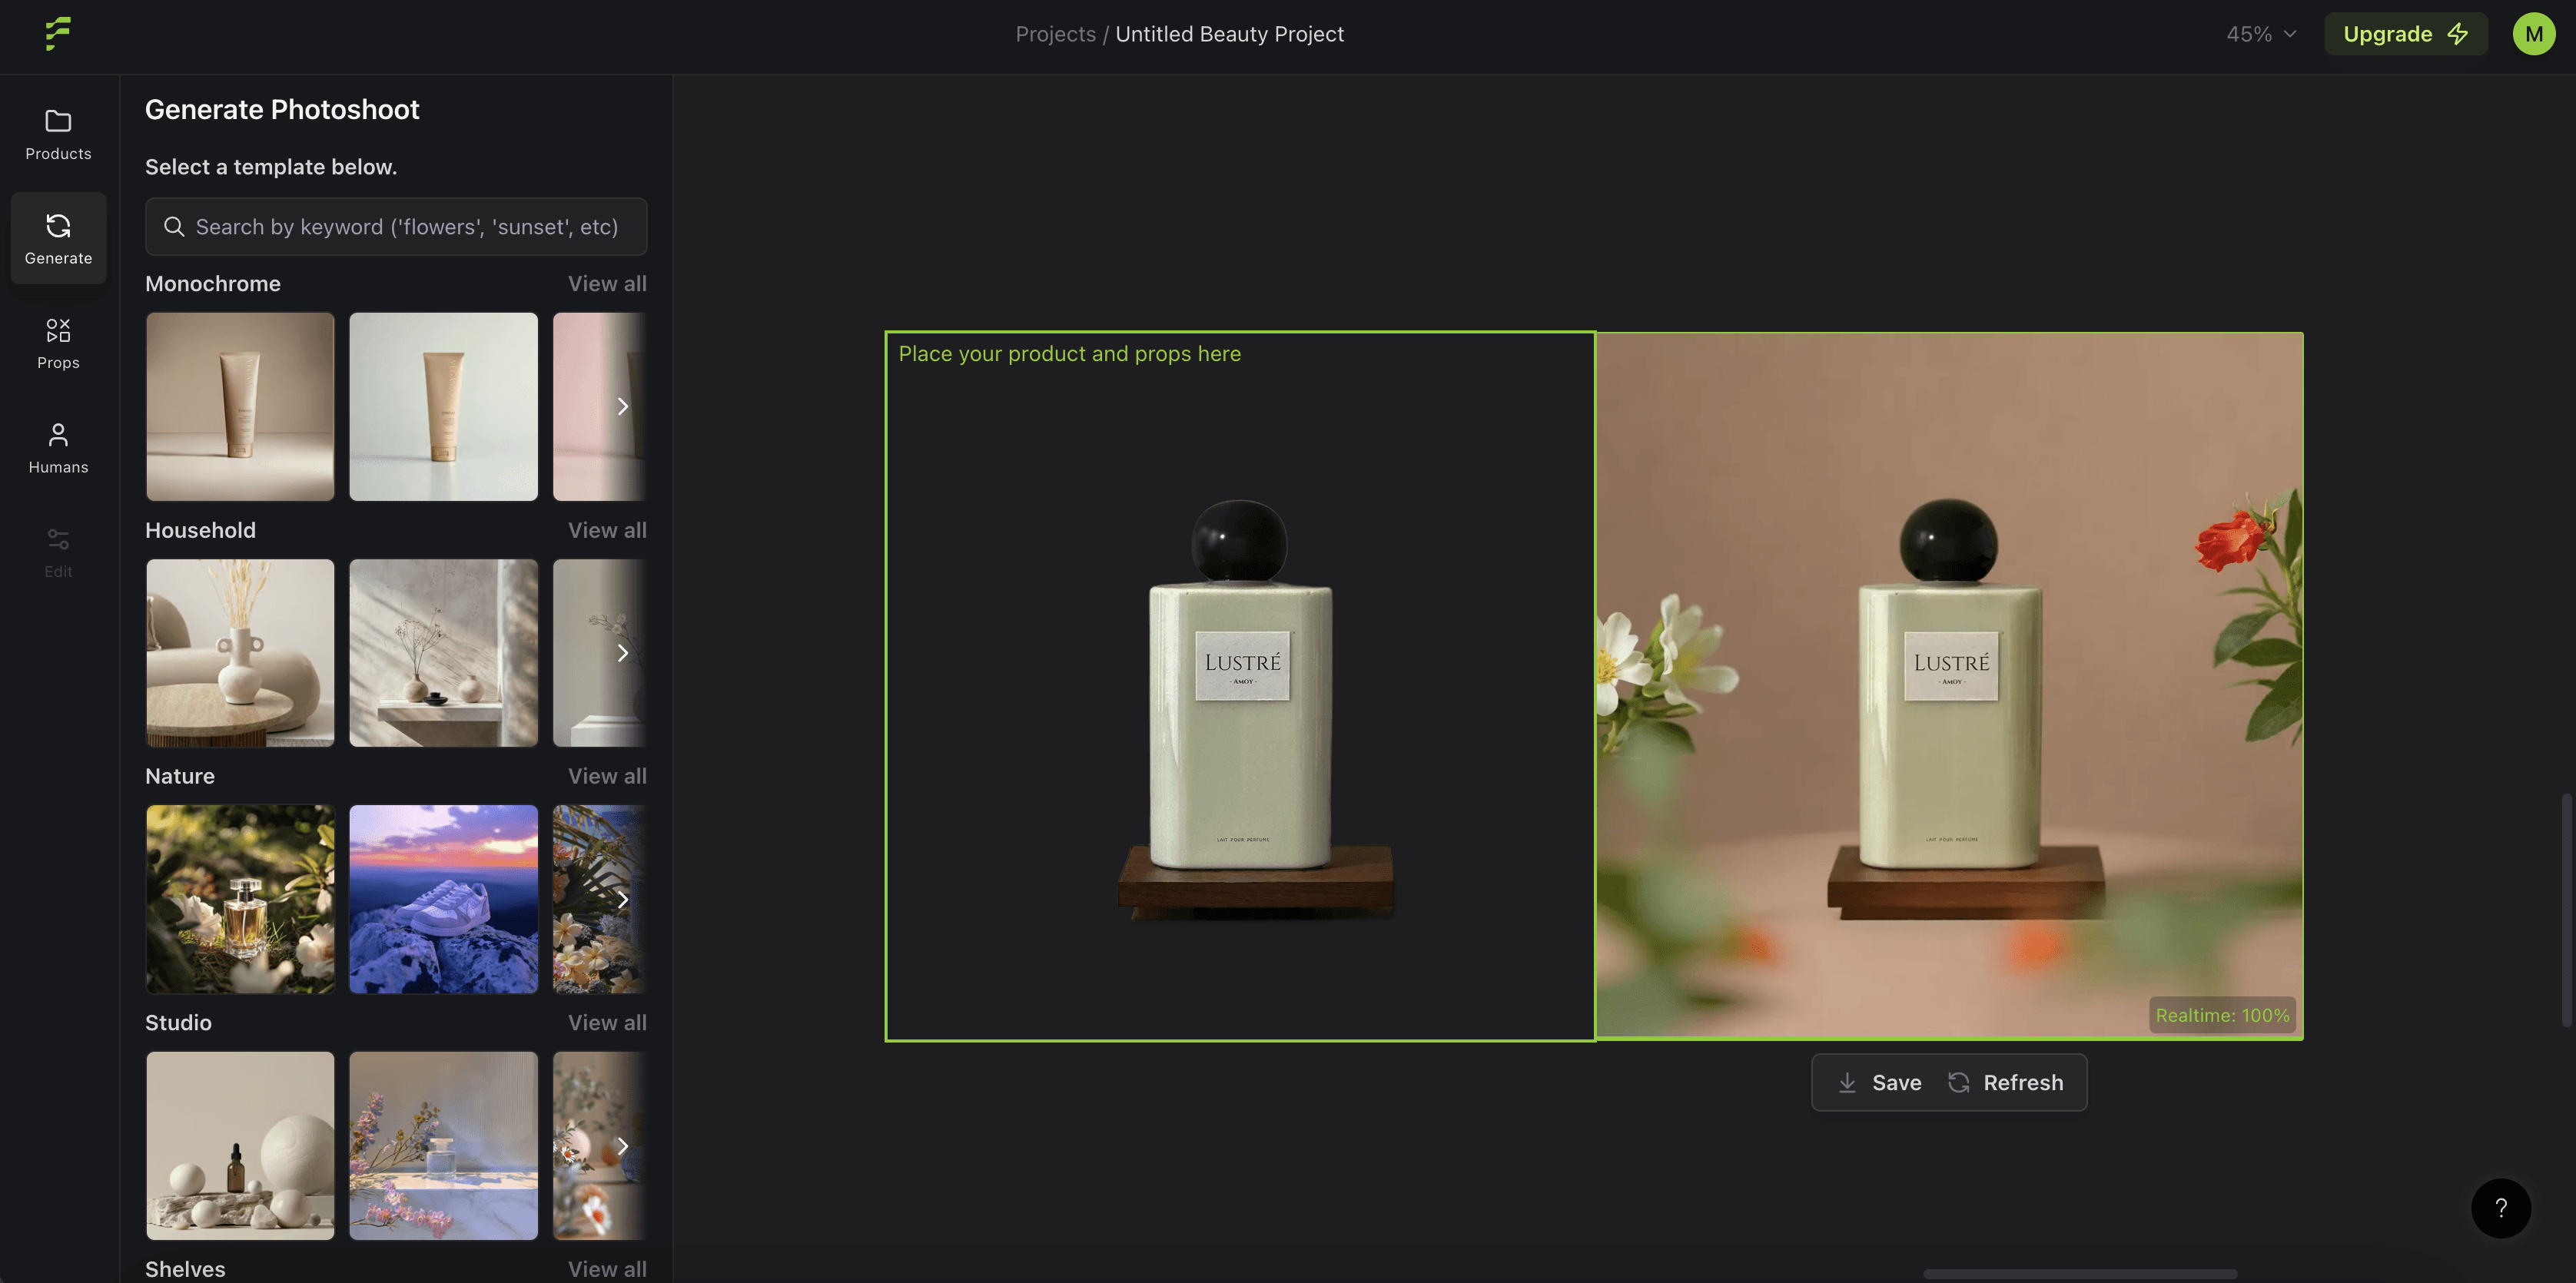Image resolution: width=2576 pixels, height=1283 pixels.
Task: View all Studio templates
Action: pos(607,1023)
